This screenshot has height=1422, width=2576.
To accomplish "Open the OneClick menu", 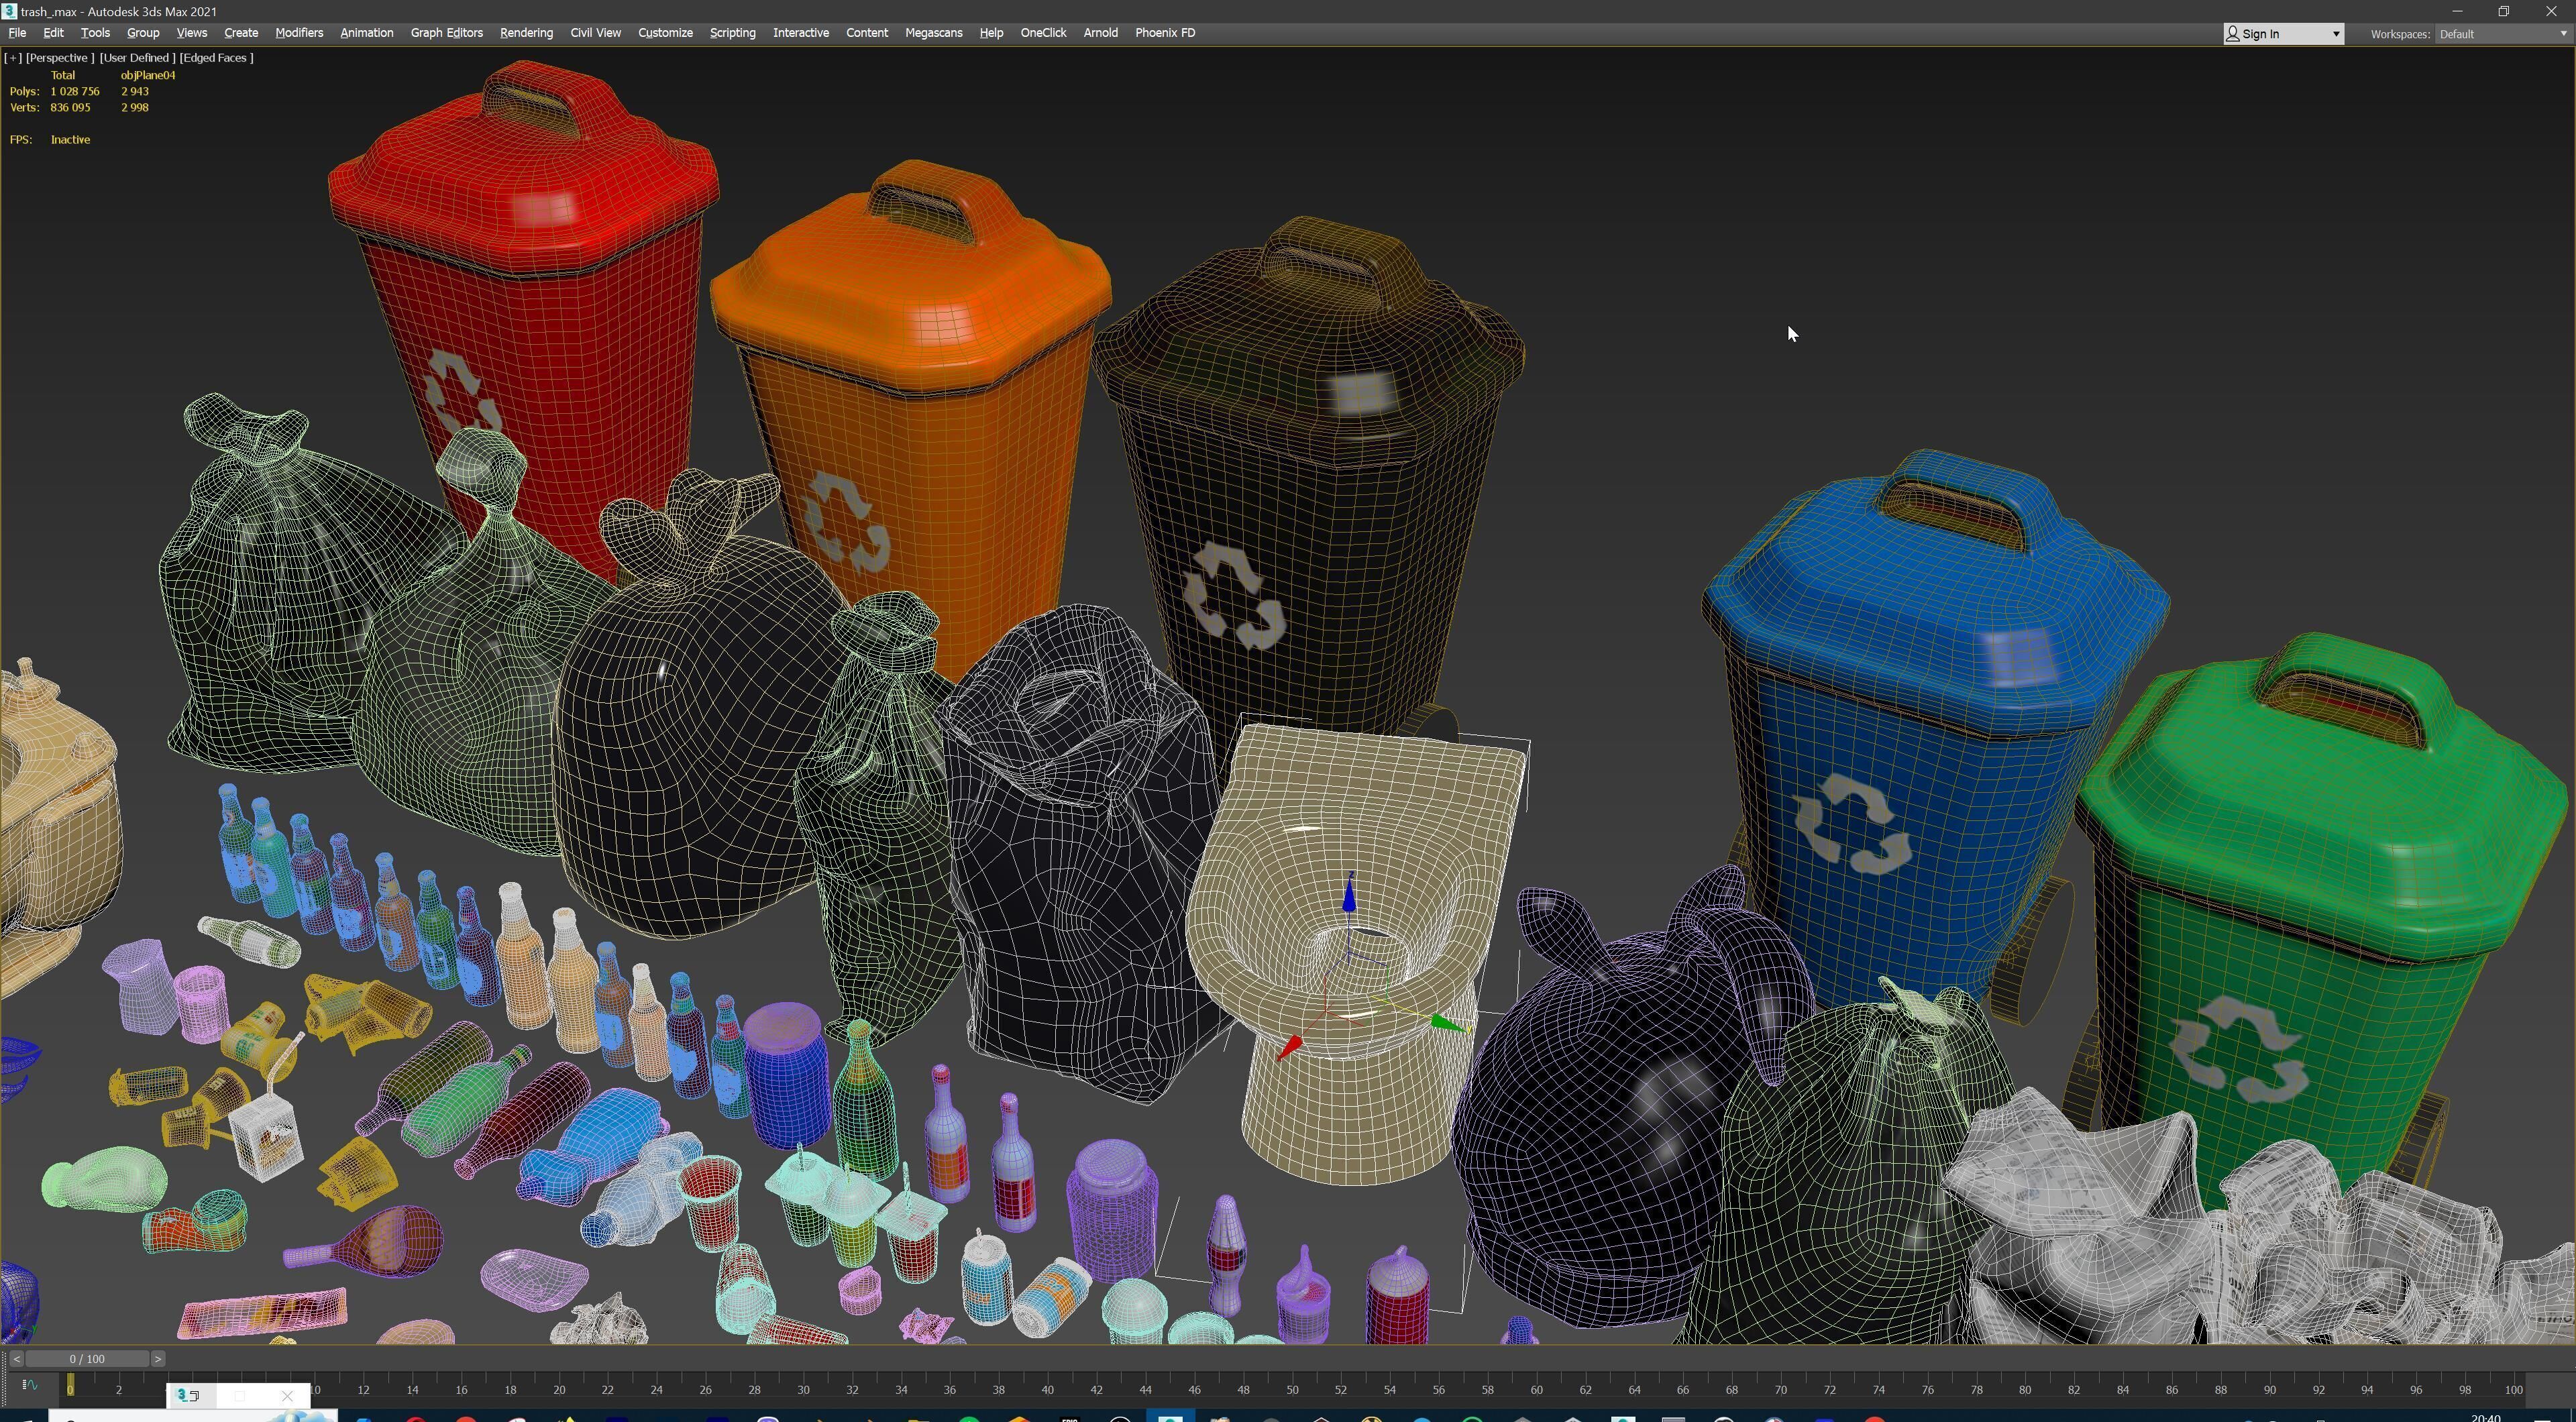I will tap(1043, 33).
